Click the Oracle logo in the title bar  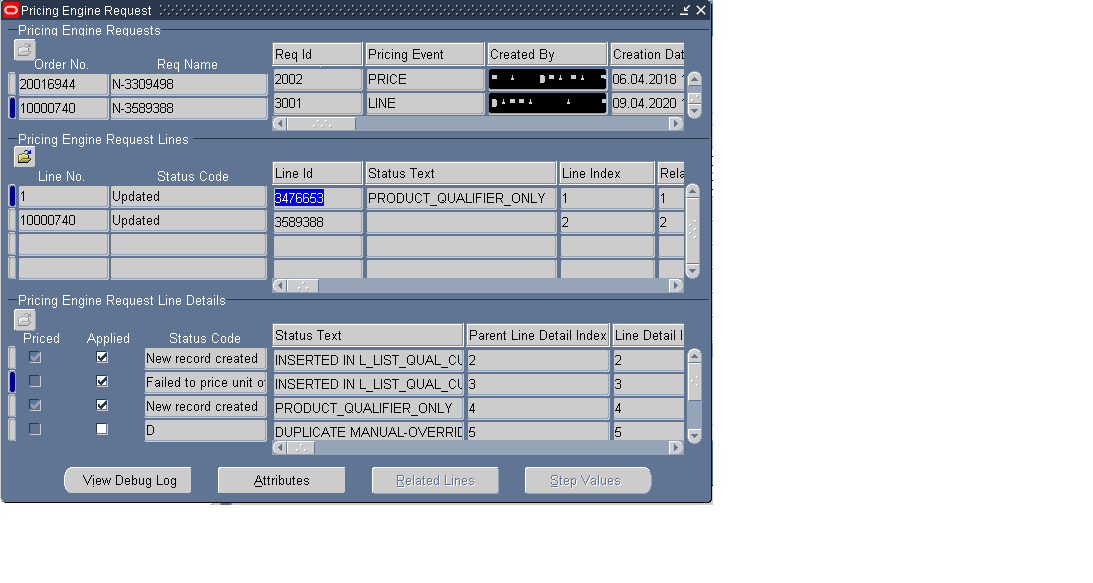click(x=9, y=10)
